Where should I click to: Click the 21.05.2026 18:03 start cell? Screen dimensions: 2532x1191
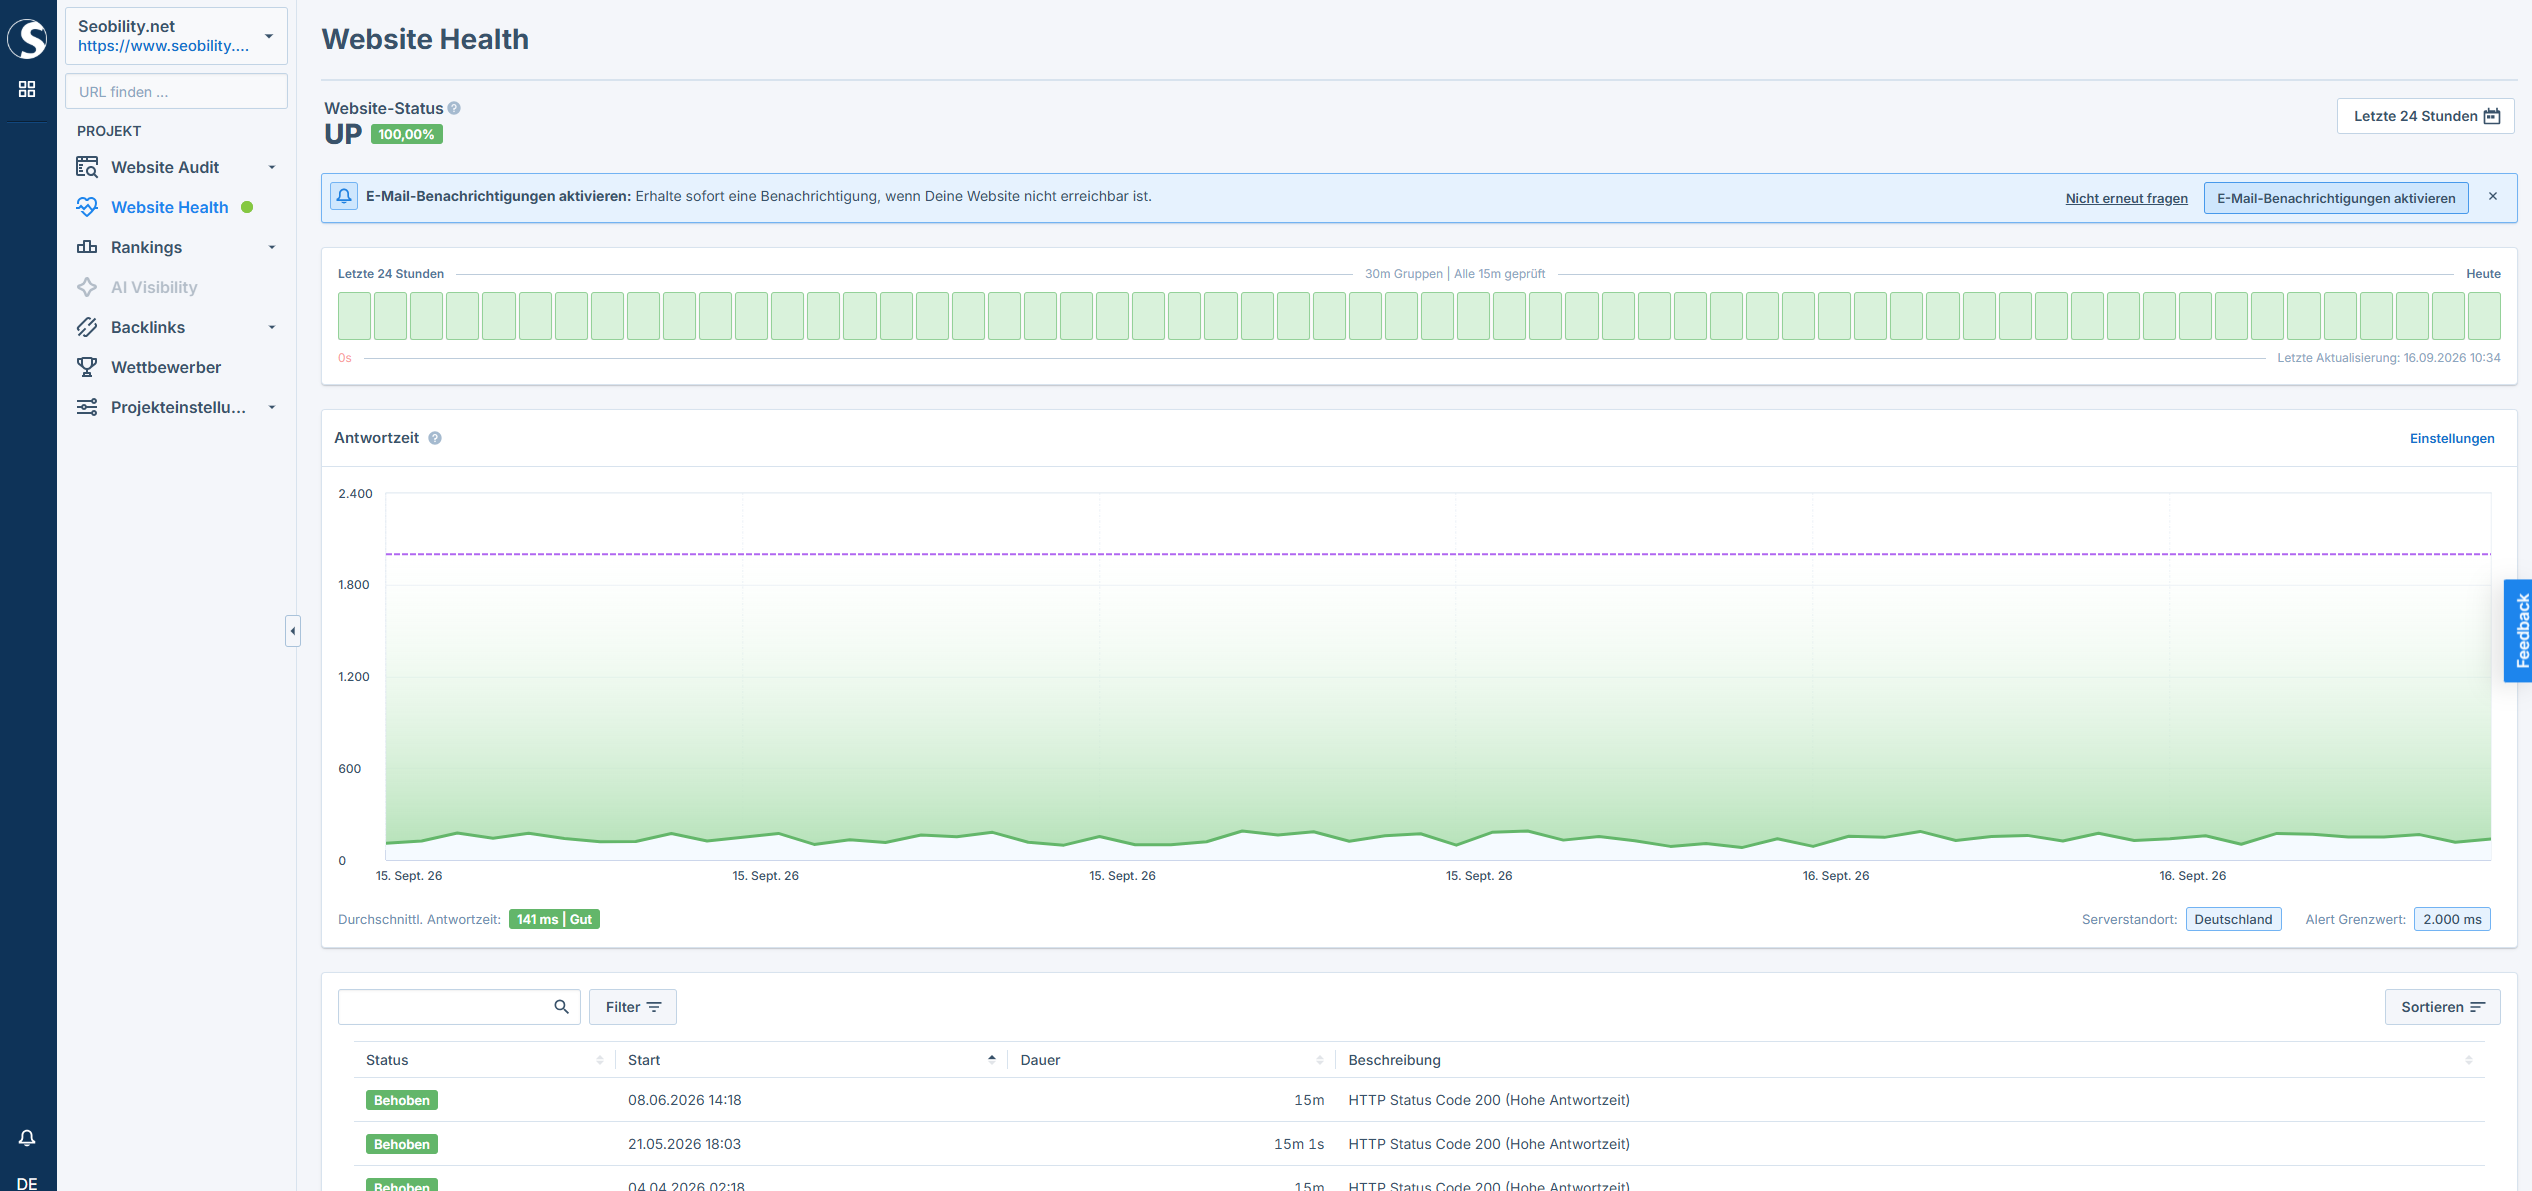(x=684, y=1144)
